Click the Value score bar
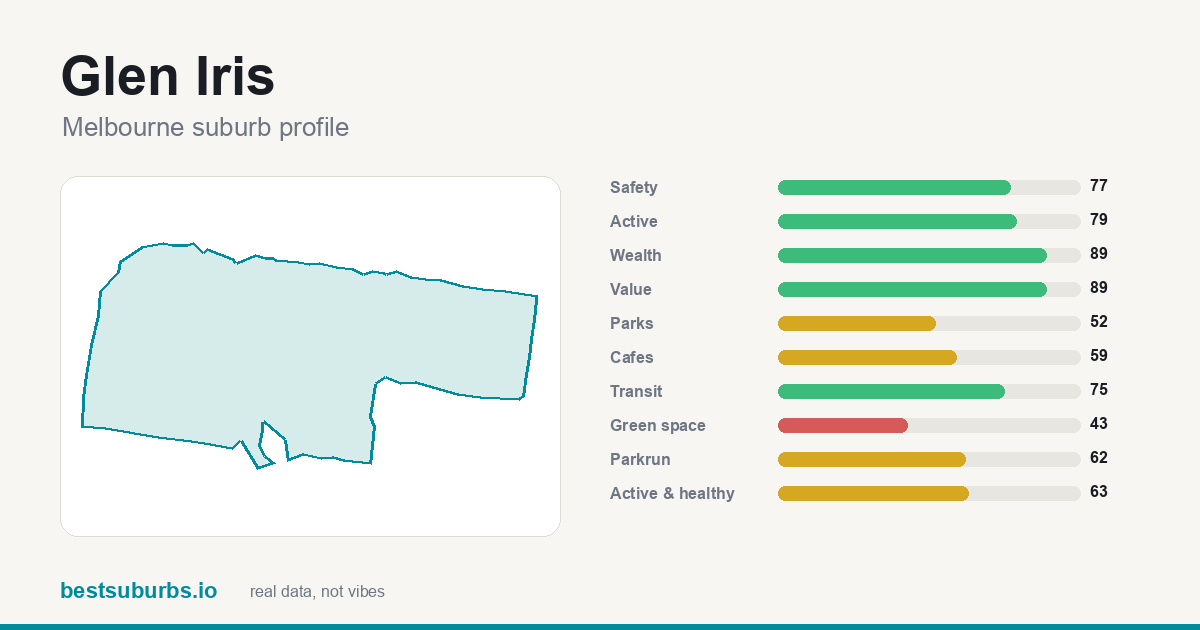The height and width of the screenshot is (630, 1200). (x=929, y=289)
